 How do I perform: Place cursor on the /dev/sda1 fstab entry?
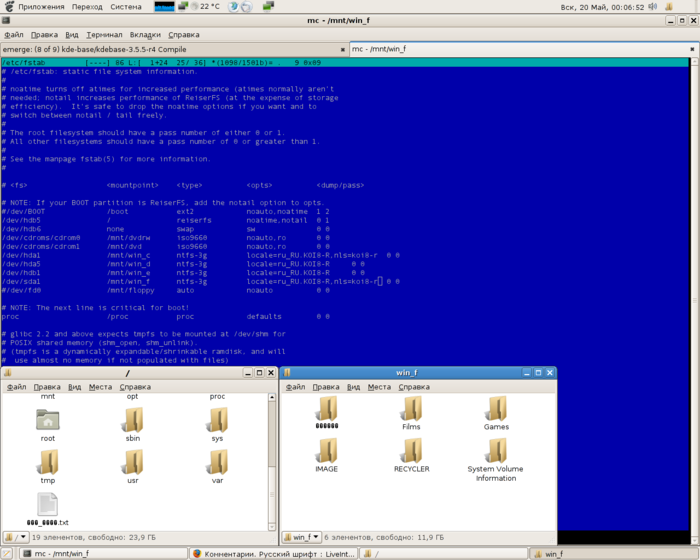tap(201, 281)
